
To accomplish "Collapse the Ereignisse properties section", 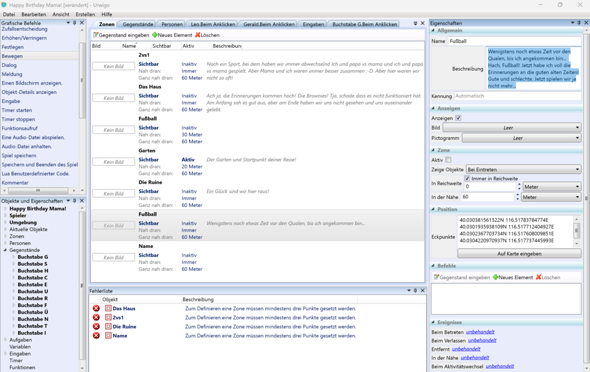I will 433,322.
